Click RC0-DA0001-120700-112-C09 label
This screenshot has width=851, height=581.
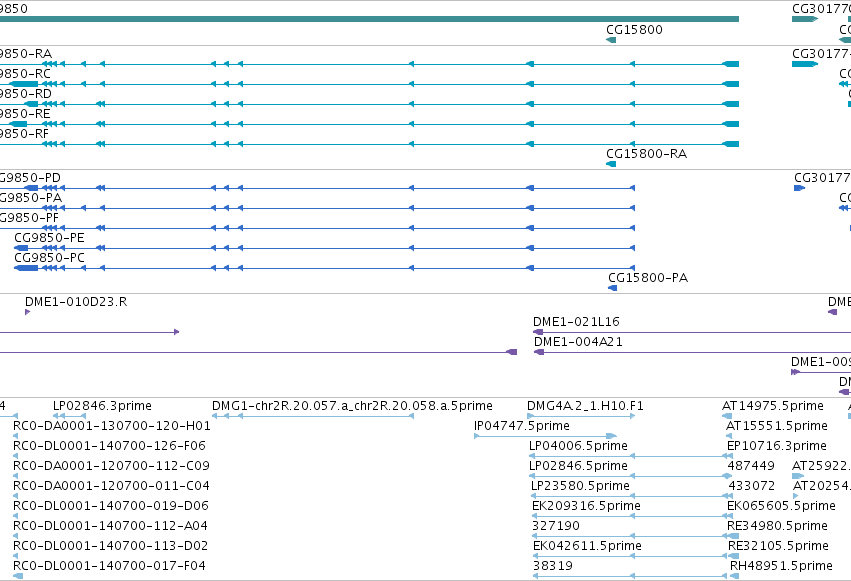tap(111, 466)
